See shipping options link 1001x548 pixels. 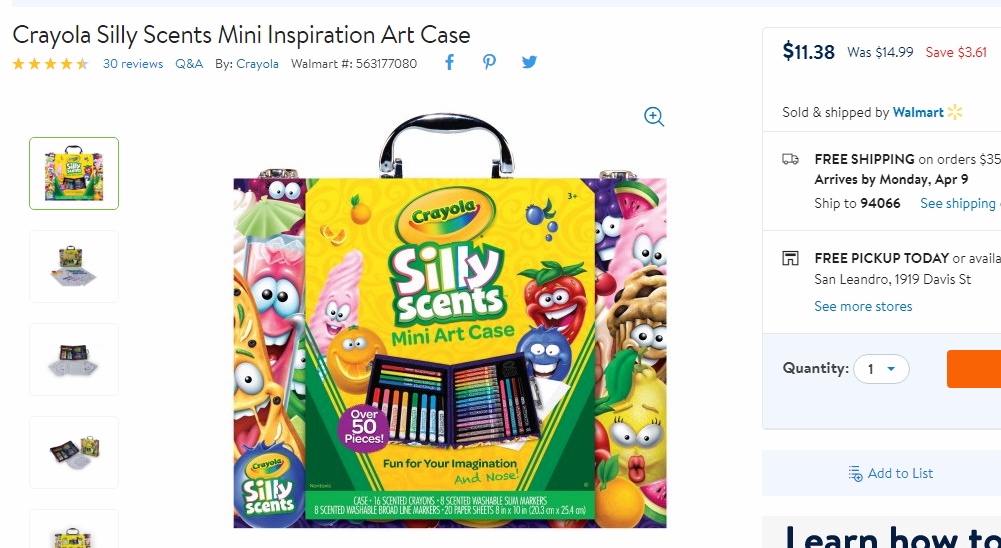[x=960, y=203]
